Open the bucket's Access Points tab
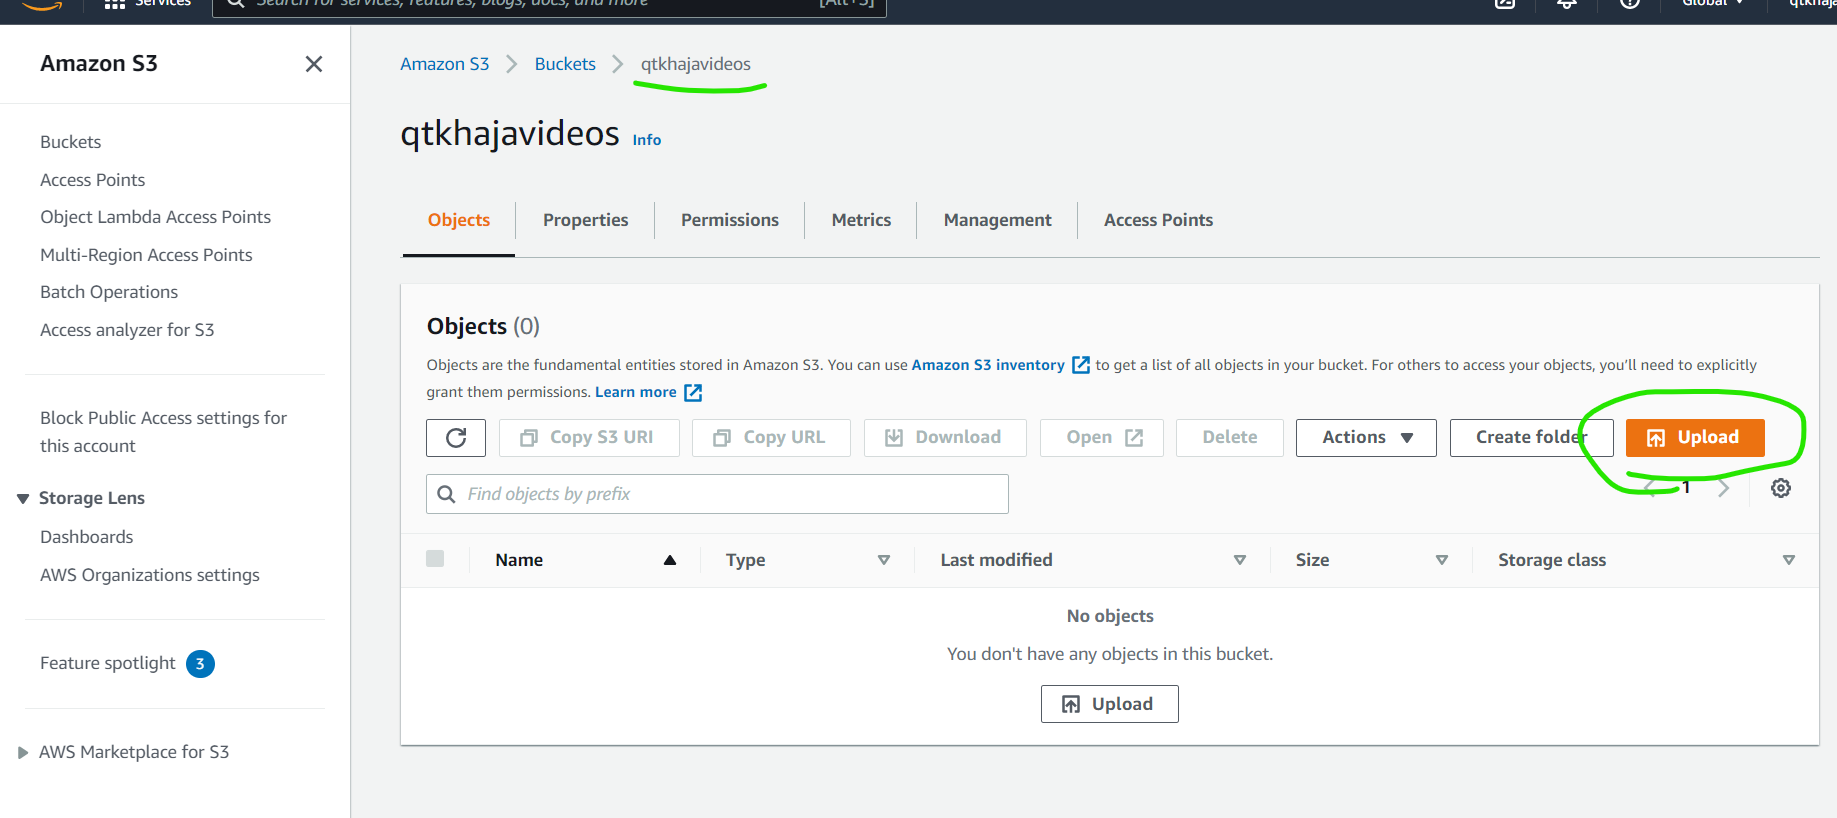This screenshot has height=818, width=1837. click(1158, 220)
